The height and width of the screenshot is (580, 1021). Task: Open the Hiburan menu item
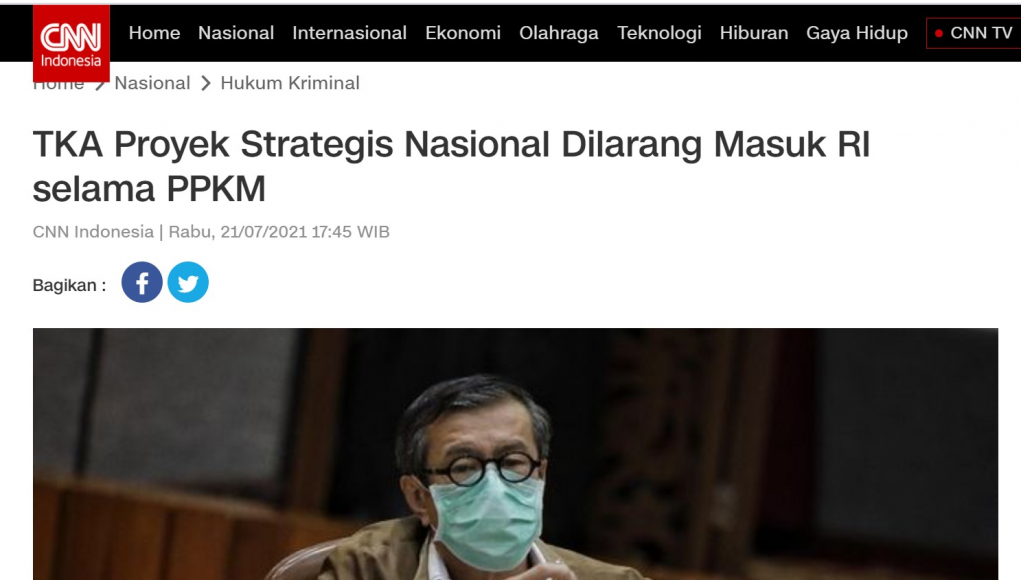point(753,33)
